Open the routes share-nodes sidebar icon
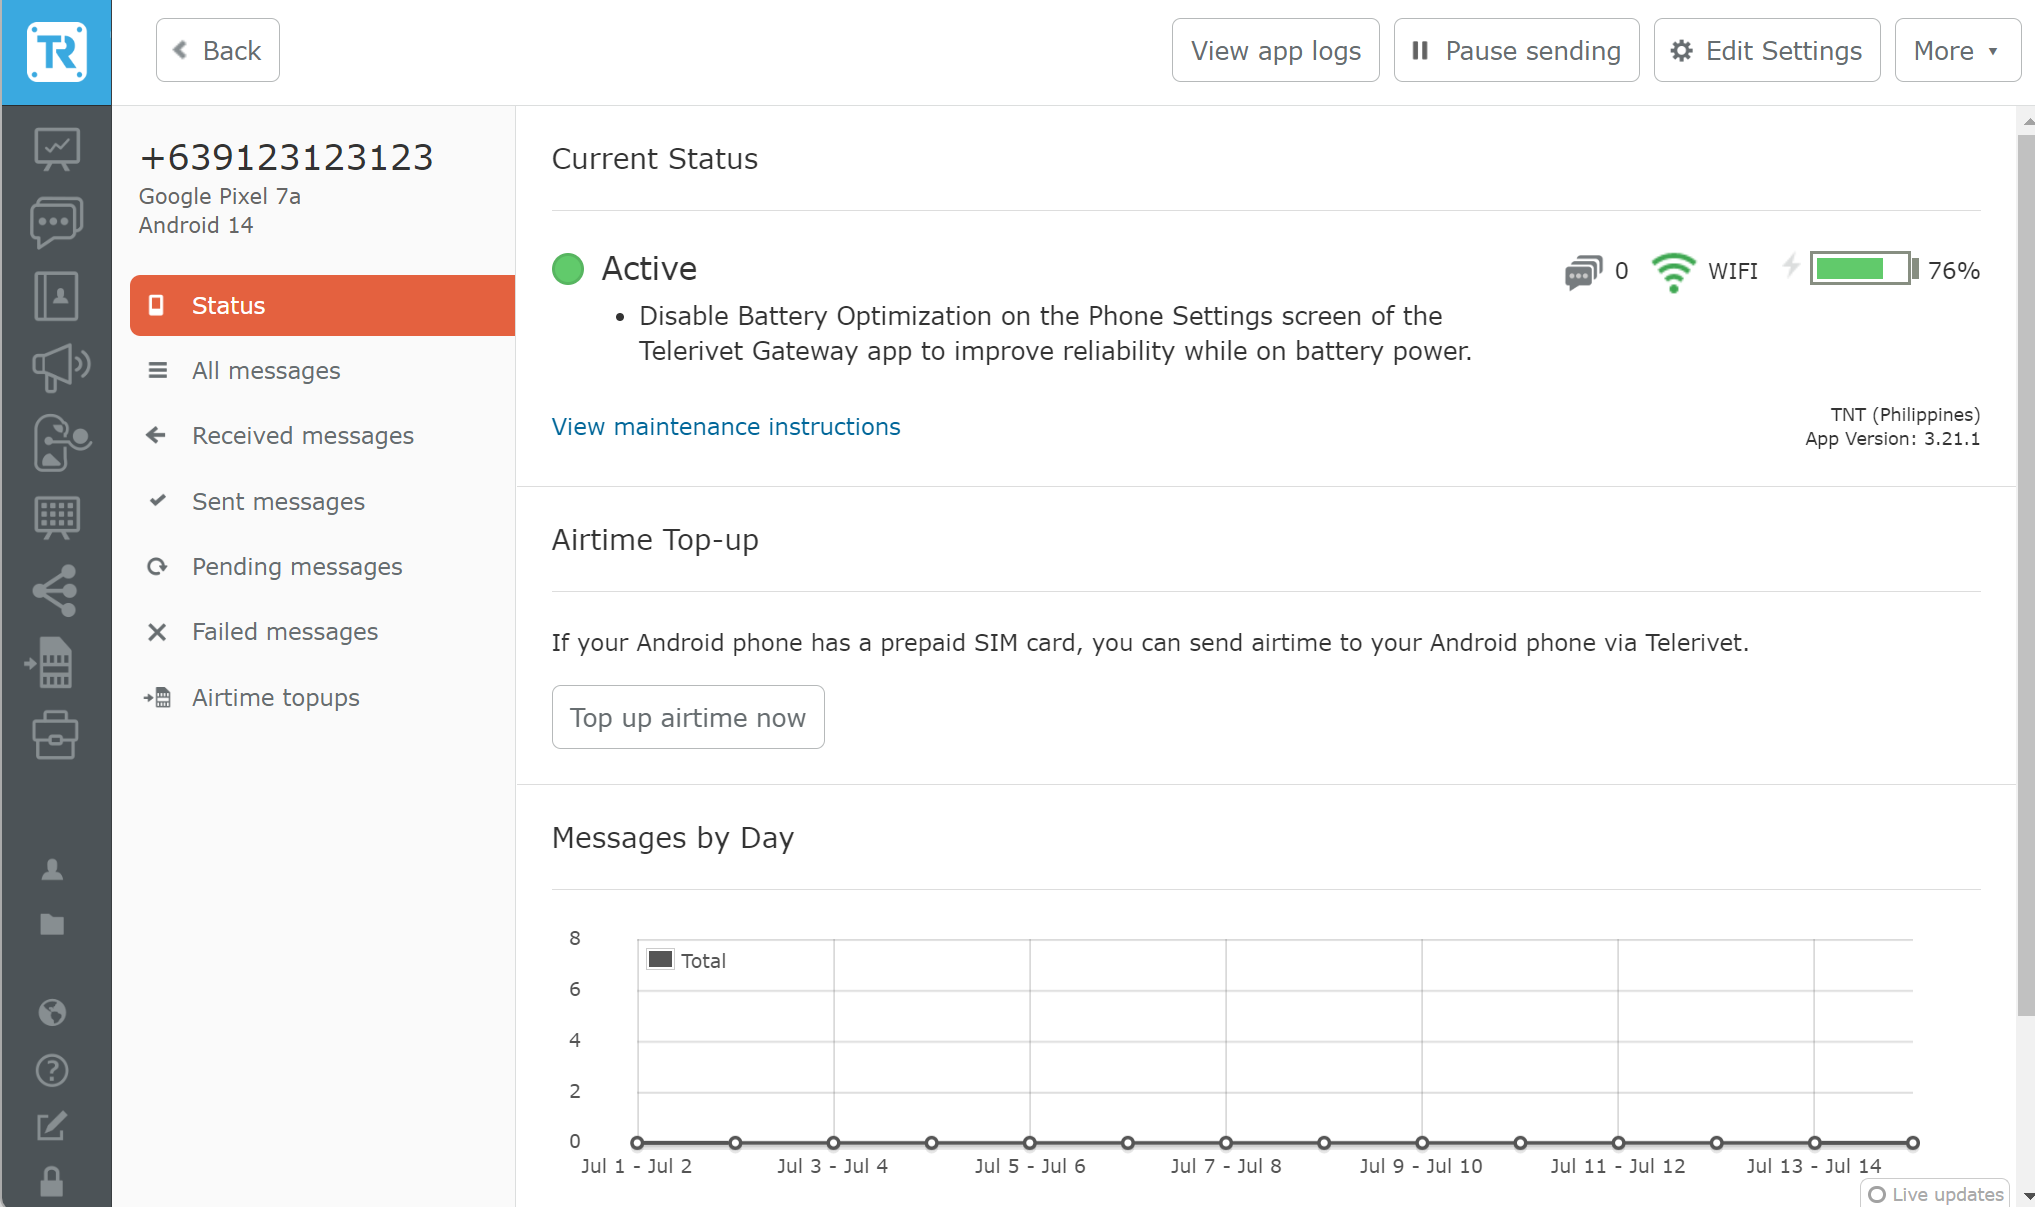2035x1207 pixels. 55,590
